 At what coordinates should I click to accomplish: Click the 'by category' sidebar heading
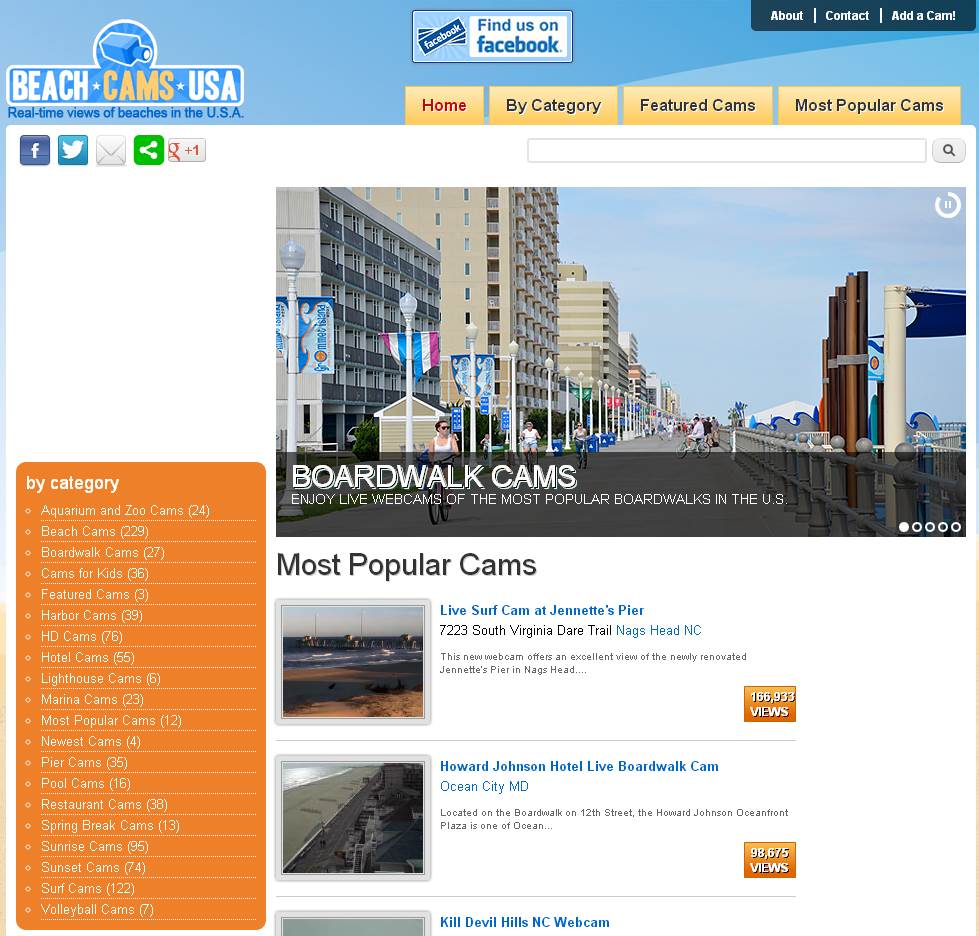72,483
